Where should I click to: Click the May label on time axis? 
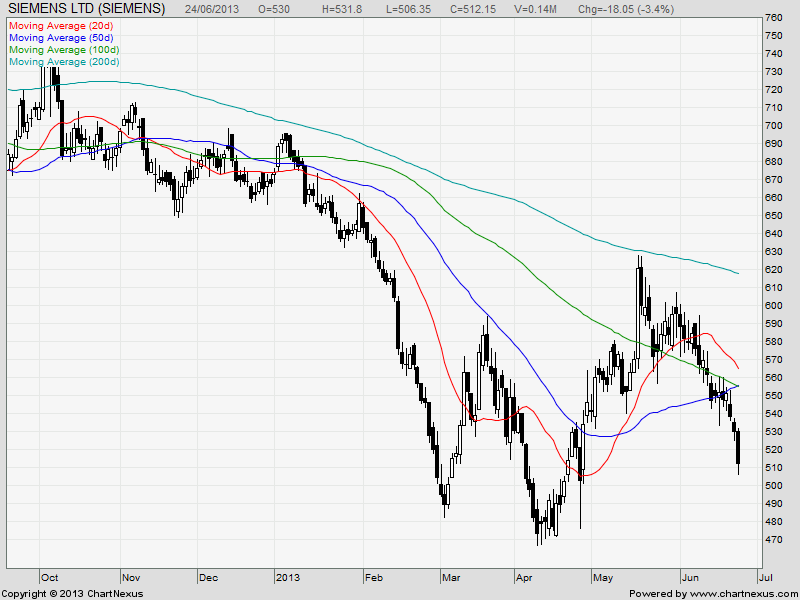[x=603, y=578]
